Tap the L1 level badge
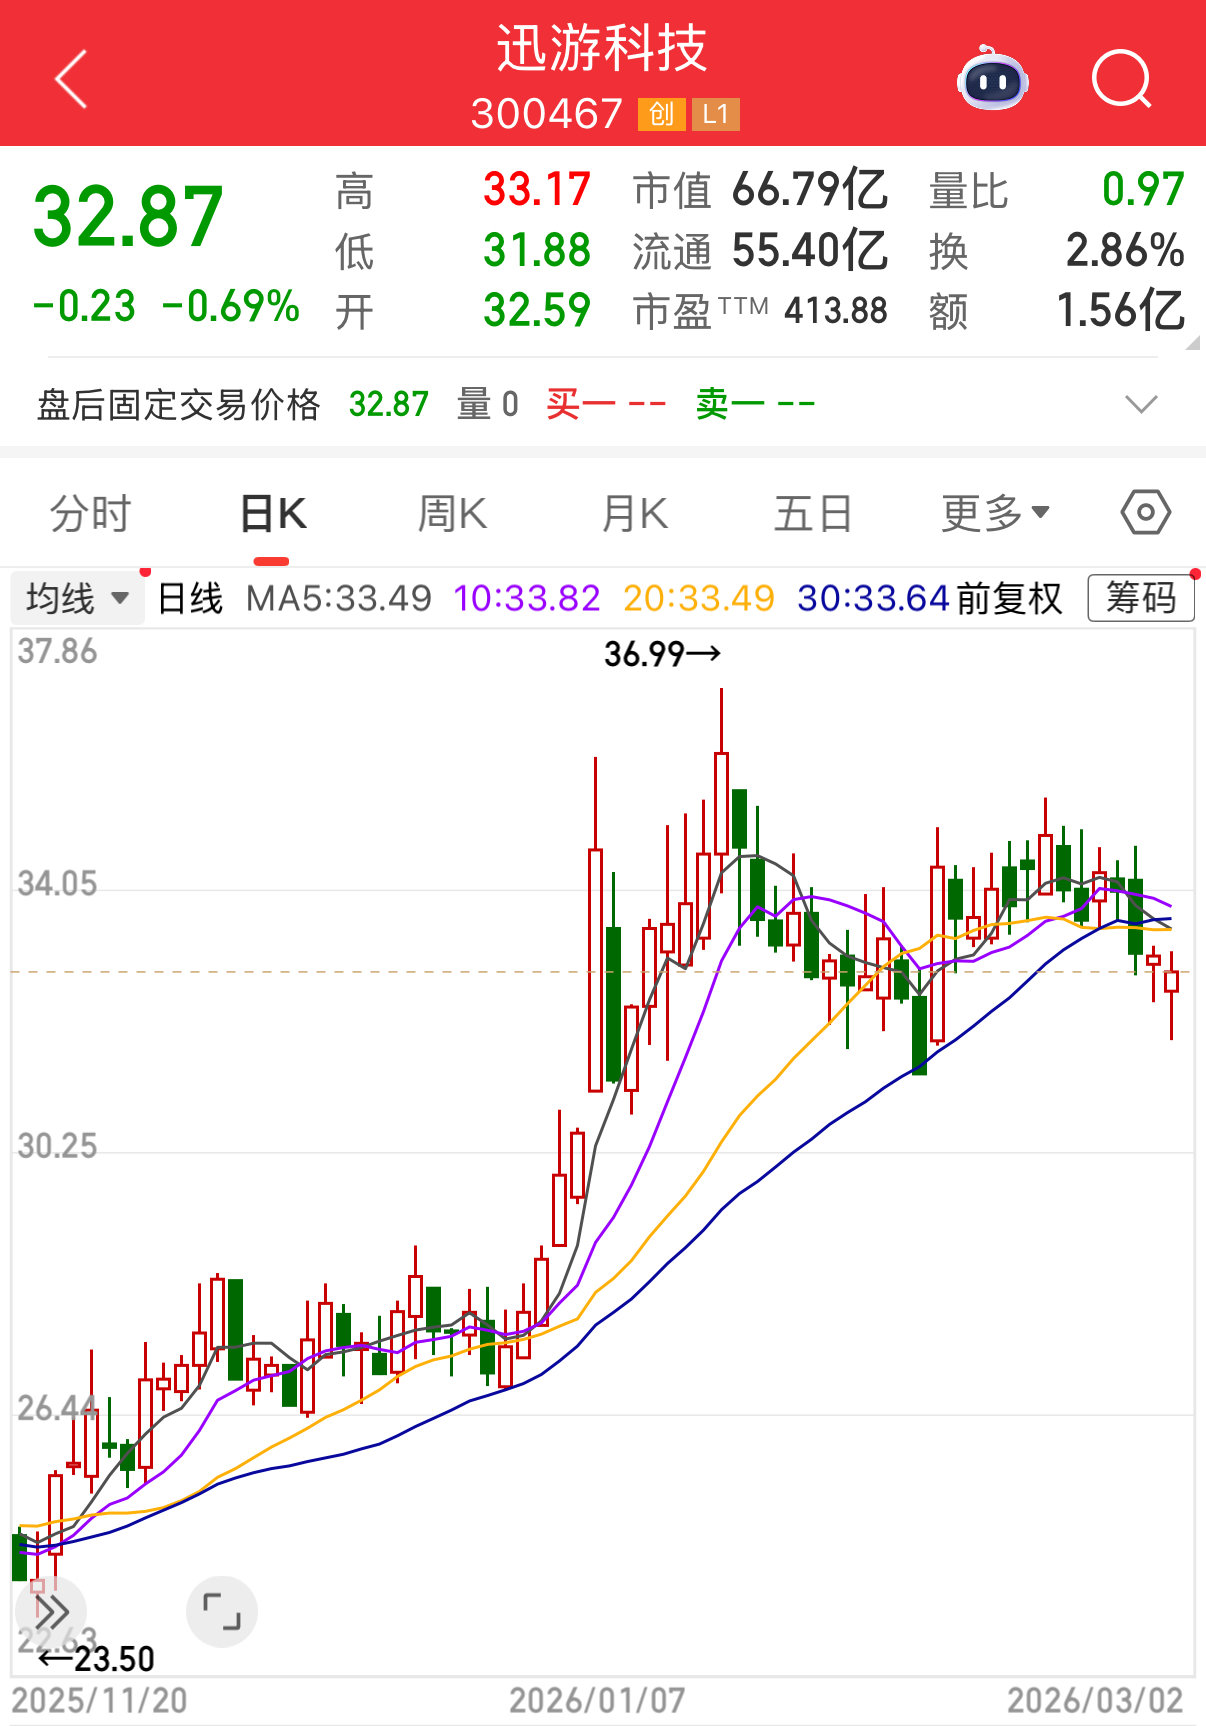The image size is (1206, 1726). 715,114
